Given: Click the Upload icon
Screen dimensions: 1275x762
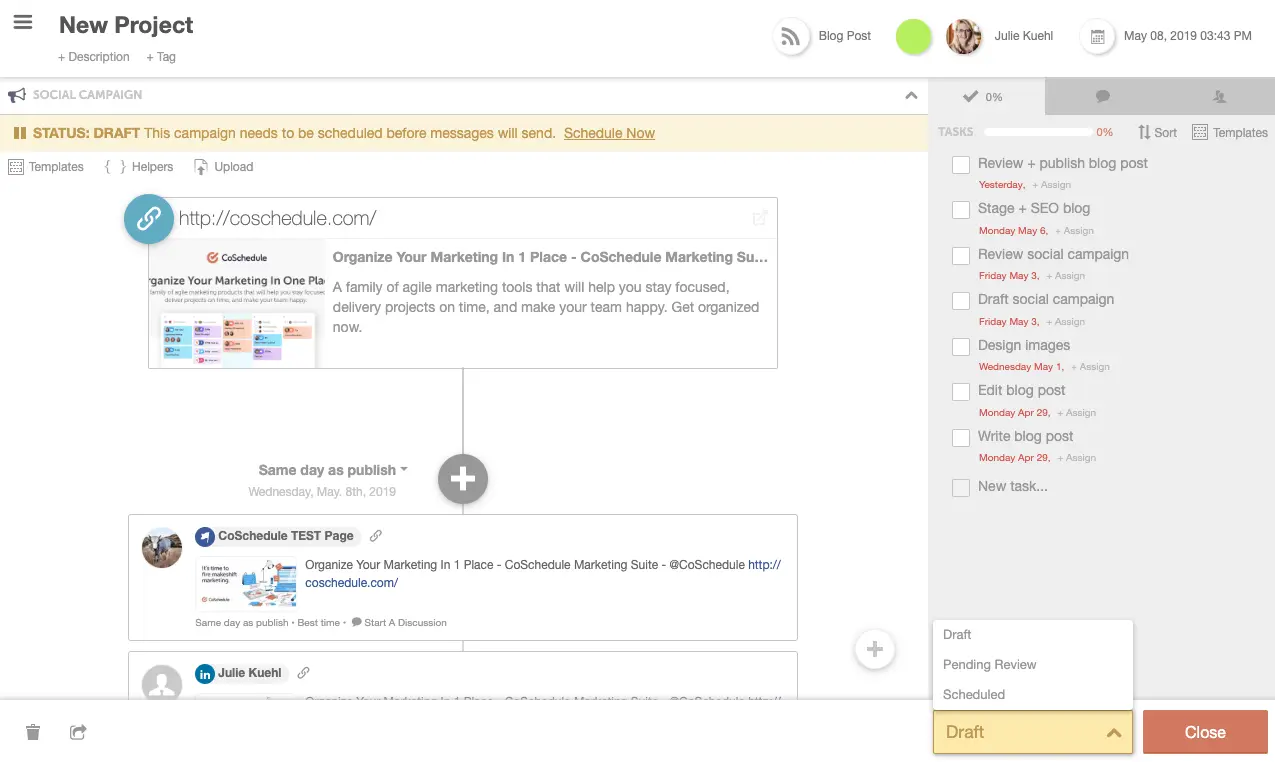Looking at the screenshot, I should pyautogui.click(x=201, y=167).
